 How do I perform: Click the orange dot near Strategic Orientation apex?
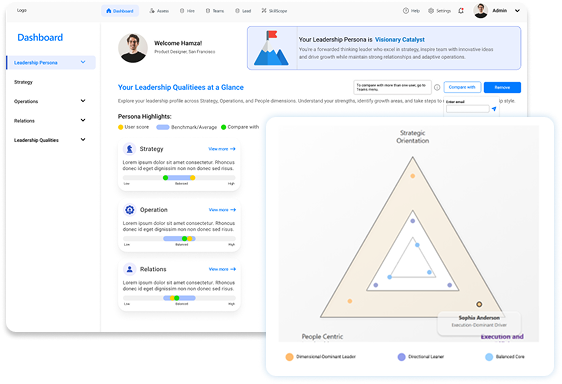click(413, 176)
